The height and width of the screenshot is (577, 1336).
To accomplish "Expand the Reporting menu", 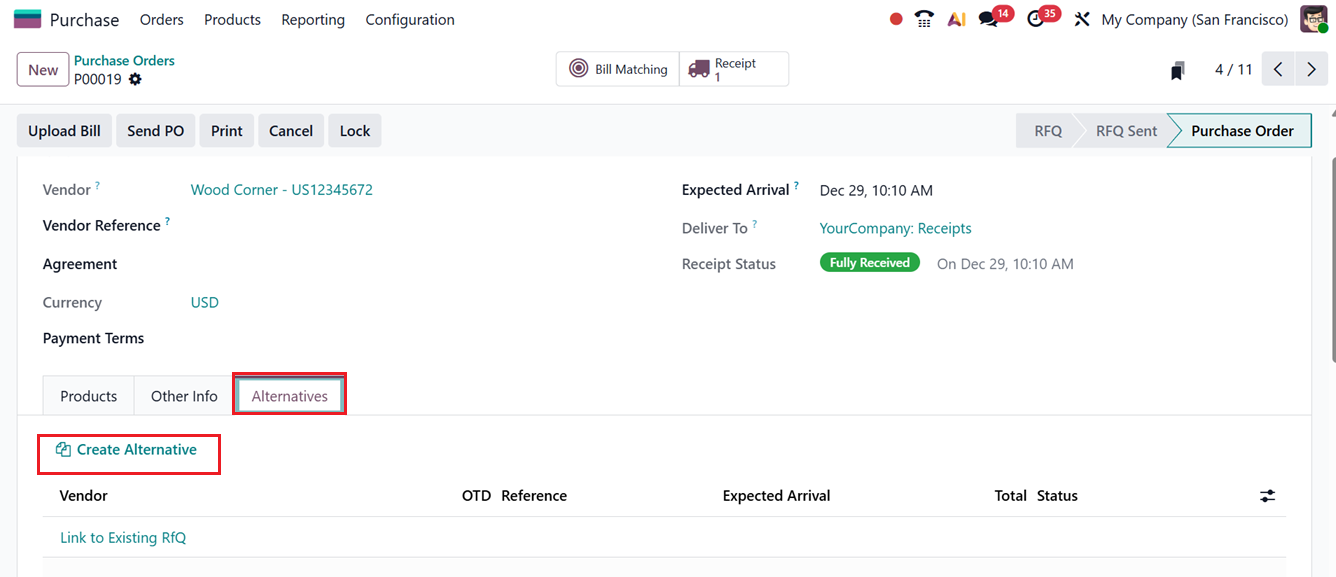I will tap(313, 20).
